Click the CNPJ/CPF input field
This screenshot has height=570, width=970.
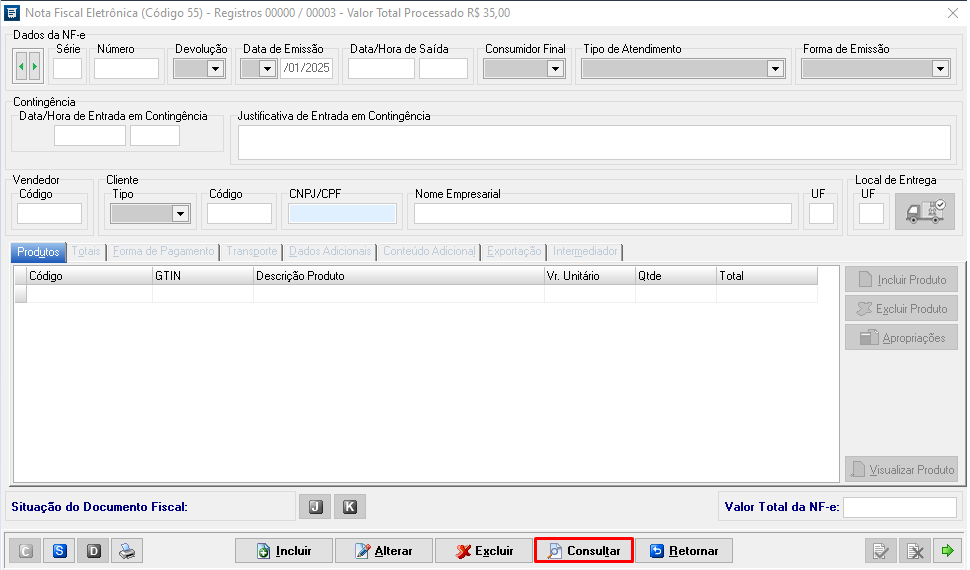coord(343,214)
